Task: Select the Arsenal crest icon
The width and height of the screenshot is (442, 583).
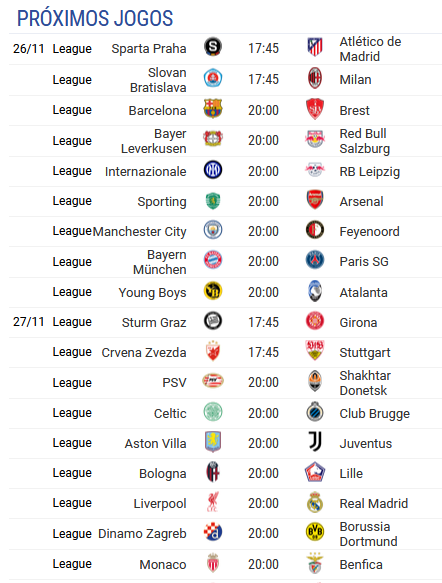Action: coord(315,200)
